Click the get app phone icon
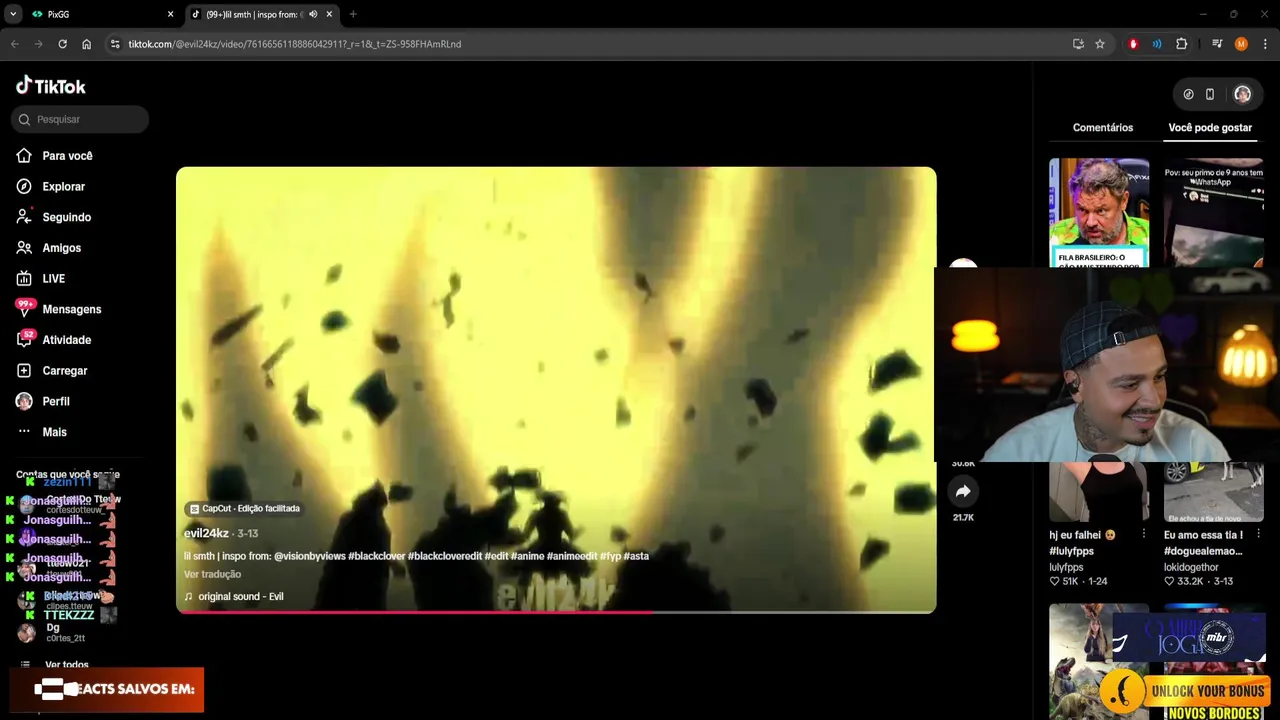The width and height of the screenshot is (1280, 720). coord(1210,94)
